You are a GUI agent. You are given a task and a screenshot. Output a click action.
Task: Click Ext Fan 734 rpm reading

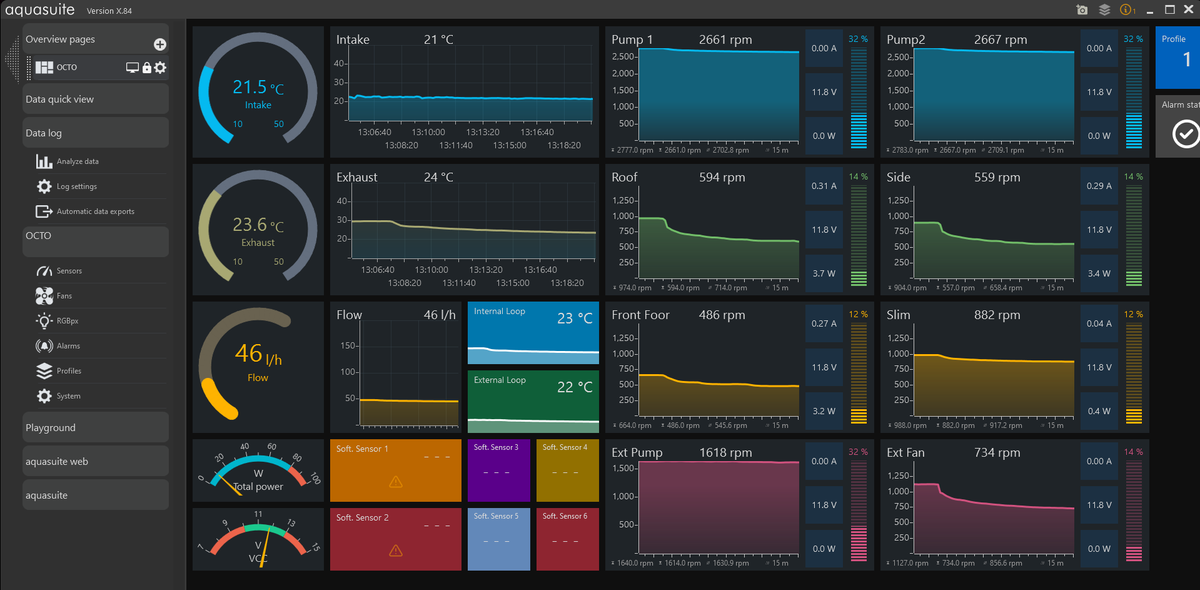(x=997, y=452)
